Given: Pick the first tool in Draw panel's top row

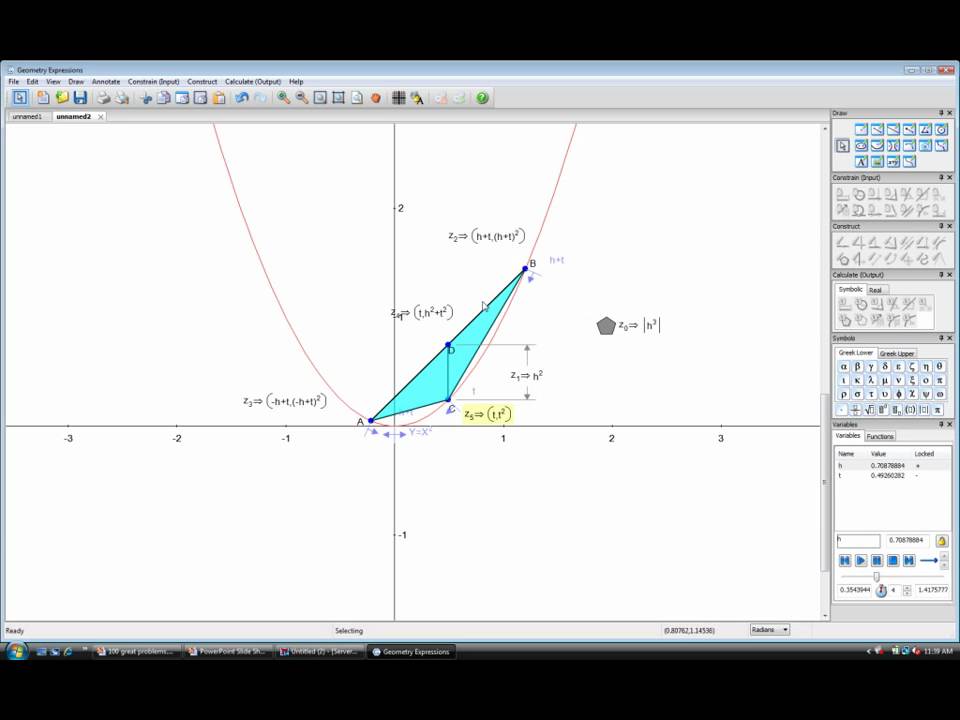Looking at the screenshot, I should click(861, 129).
